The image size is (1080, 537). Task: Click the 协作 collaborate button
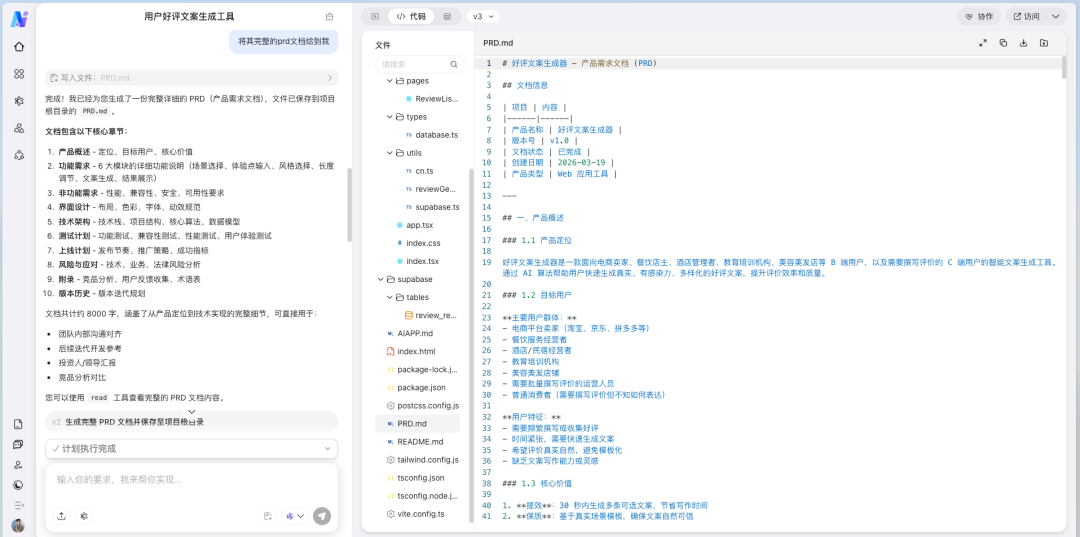point(978,16)
